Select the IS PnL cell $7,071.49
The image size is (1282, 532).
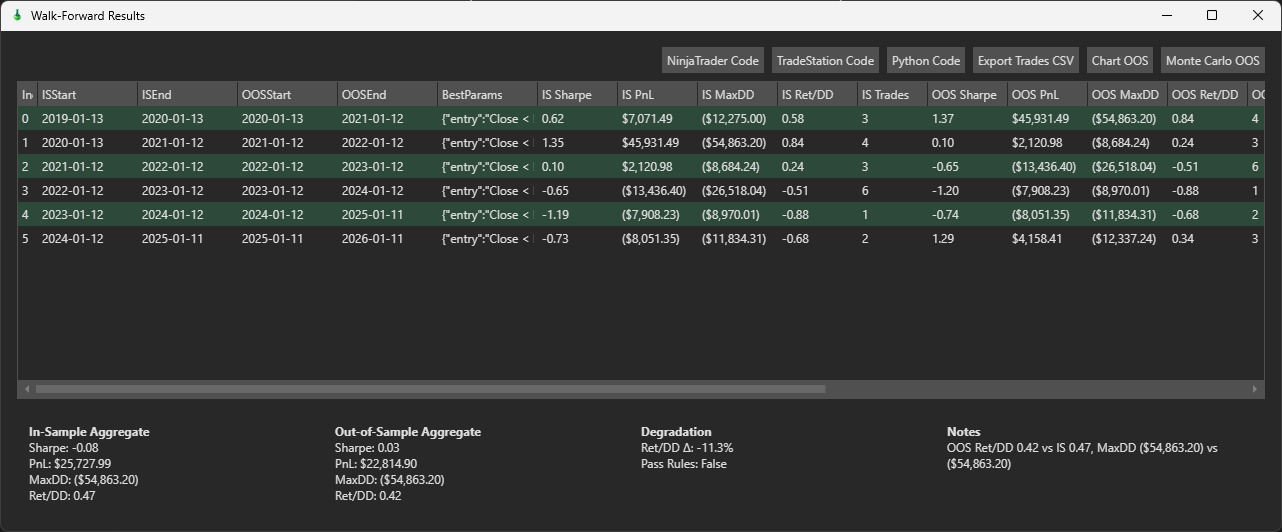[657, 119]
